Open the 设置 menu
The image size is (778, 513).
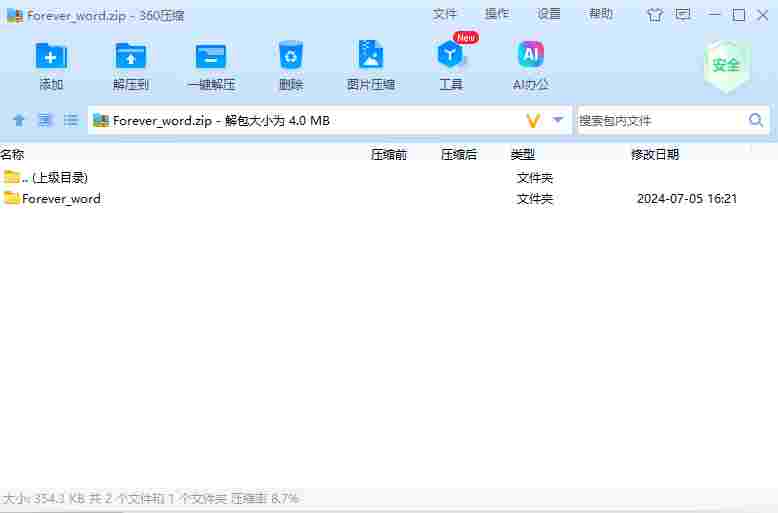(x=549, y=14)
